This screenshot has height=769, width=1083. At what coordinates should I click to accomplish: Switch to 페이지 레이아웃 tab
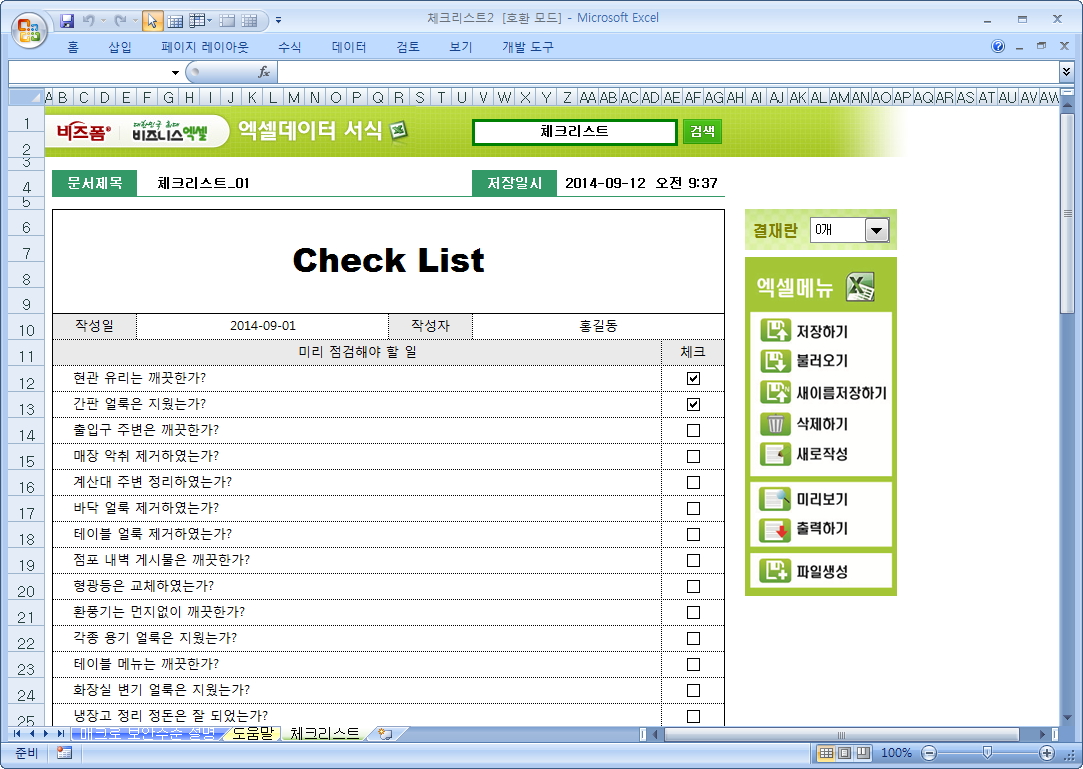204,47
